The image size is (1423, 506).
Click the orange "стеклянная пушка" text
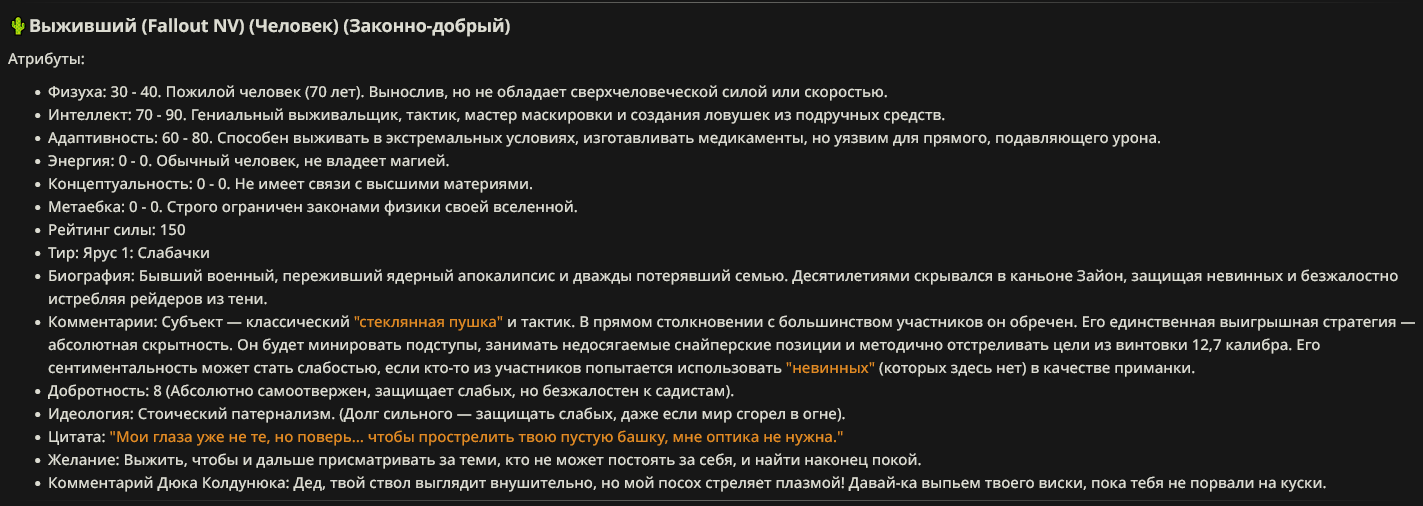click(x=429, y=322)
